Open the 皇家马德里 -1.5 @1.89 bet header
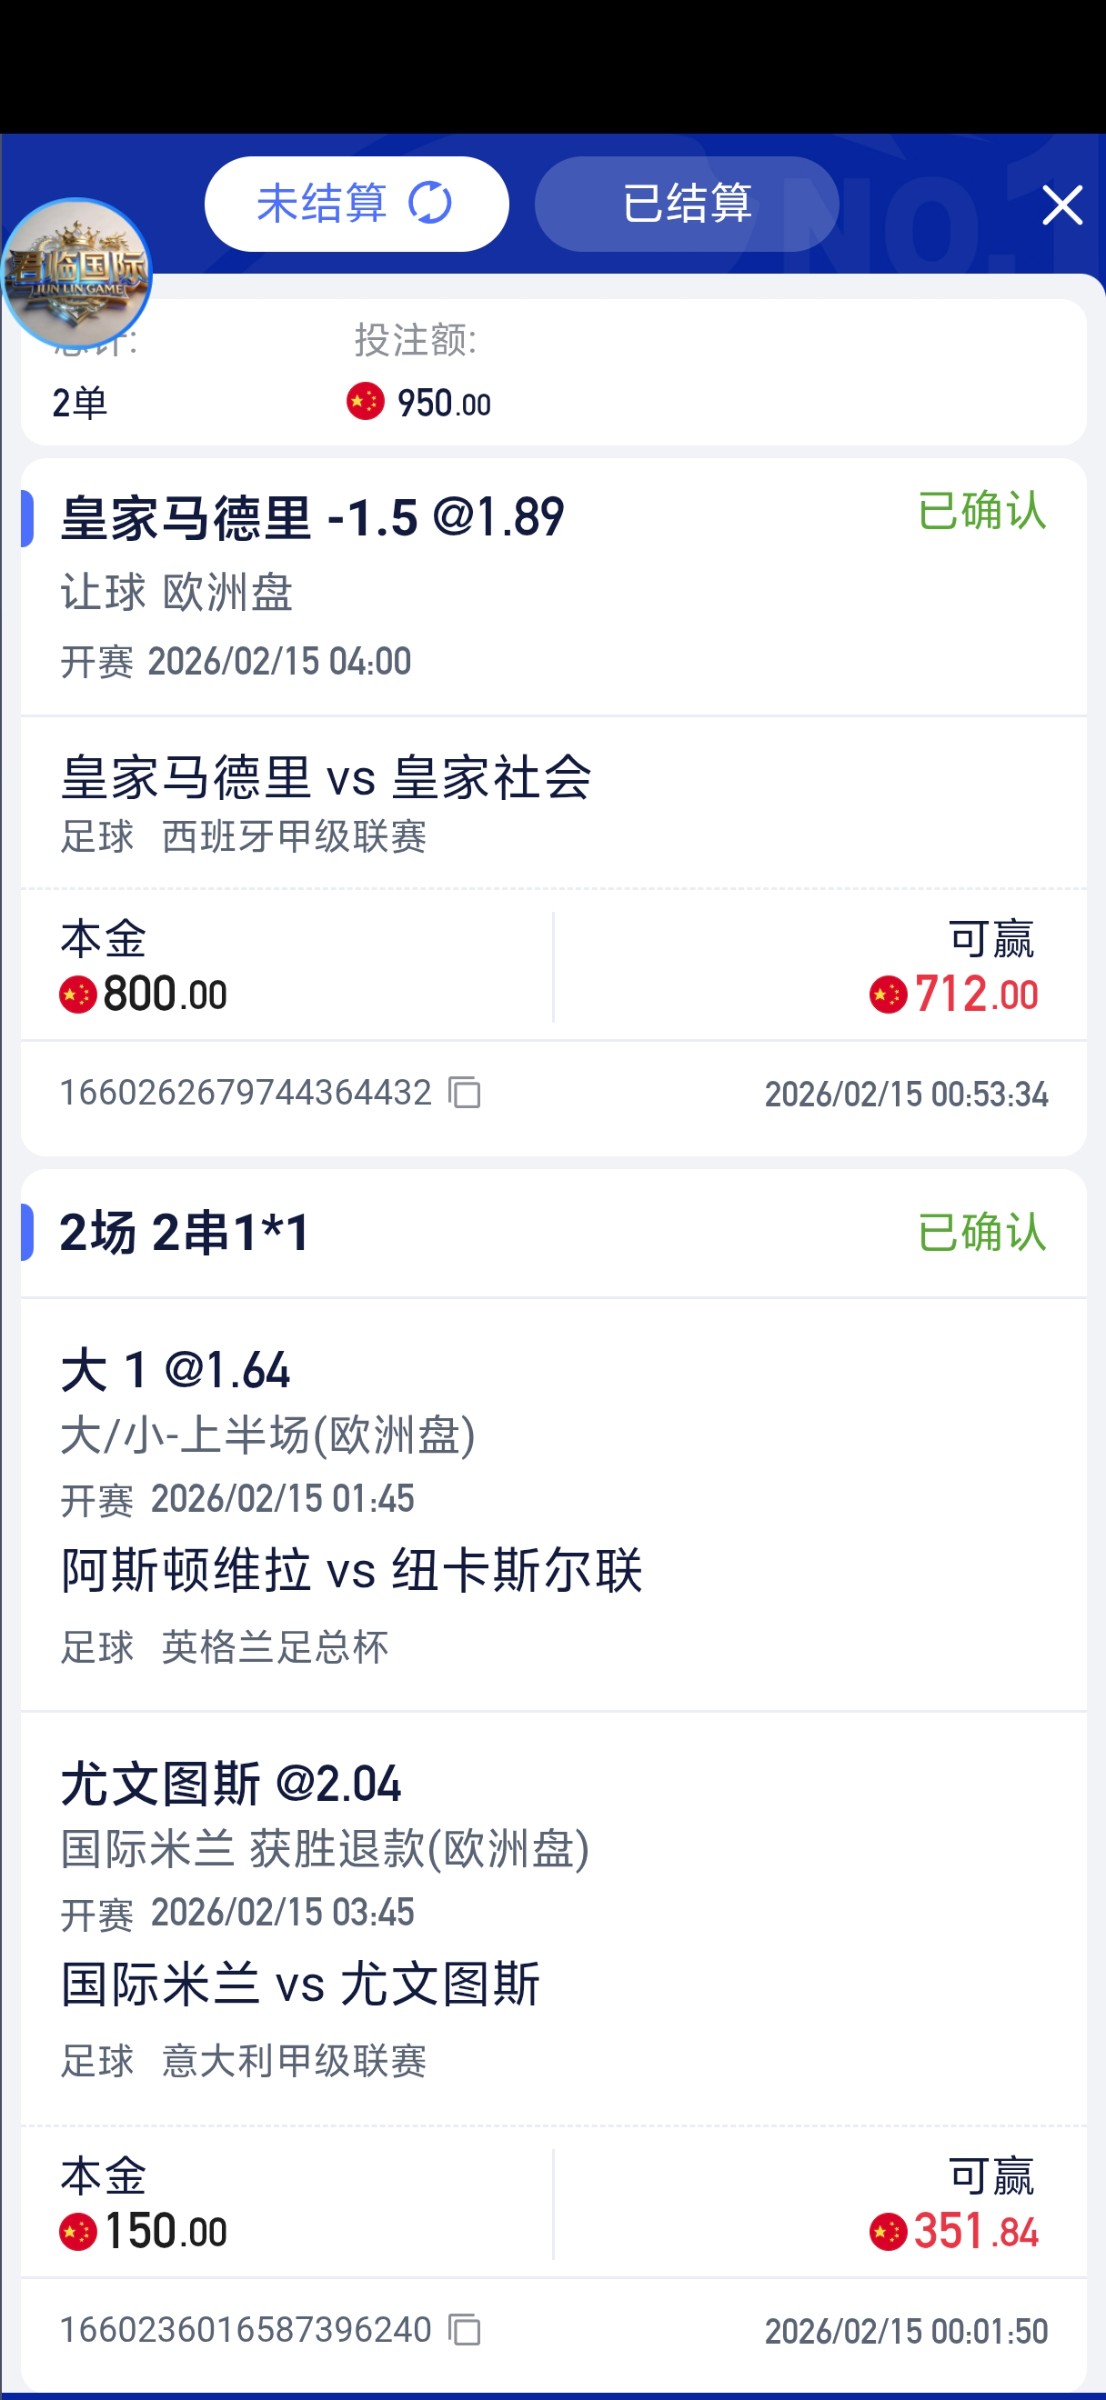1106x2400 pixels. (312, 518)
